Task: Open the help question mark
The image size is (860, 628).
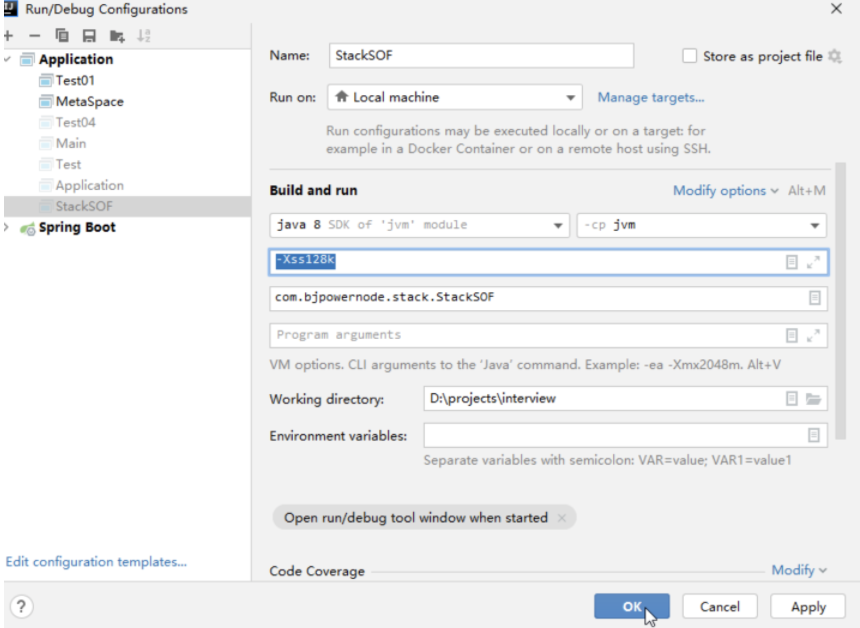Action: (21, 607)
